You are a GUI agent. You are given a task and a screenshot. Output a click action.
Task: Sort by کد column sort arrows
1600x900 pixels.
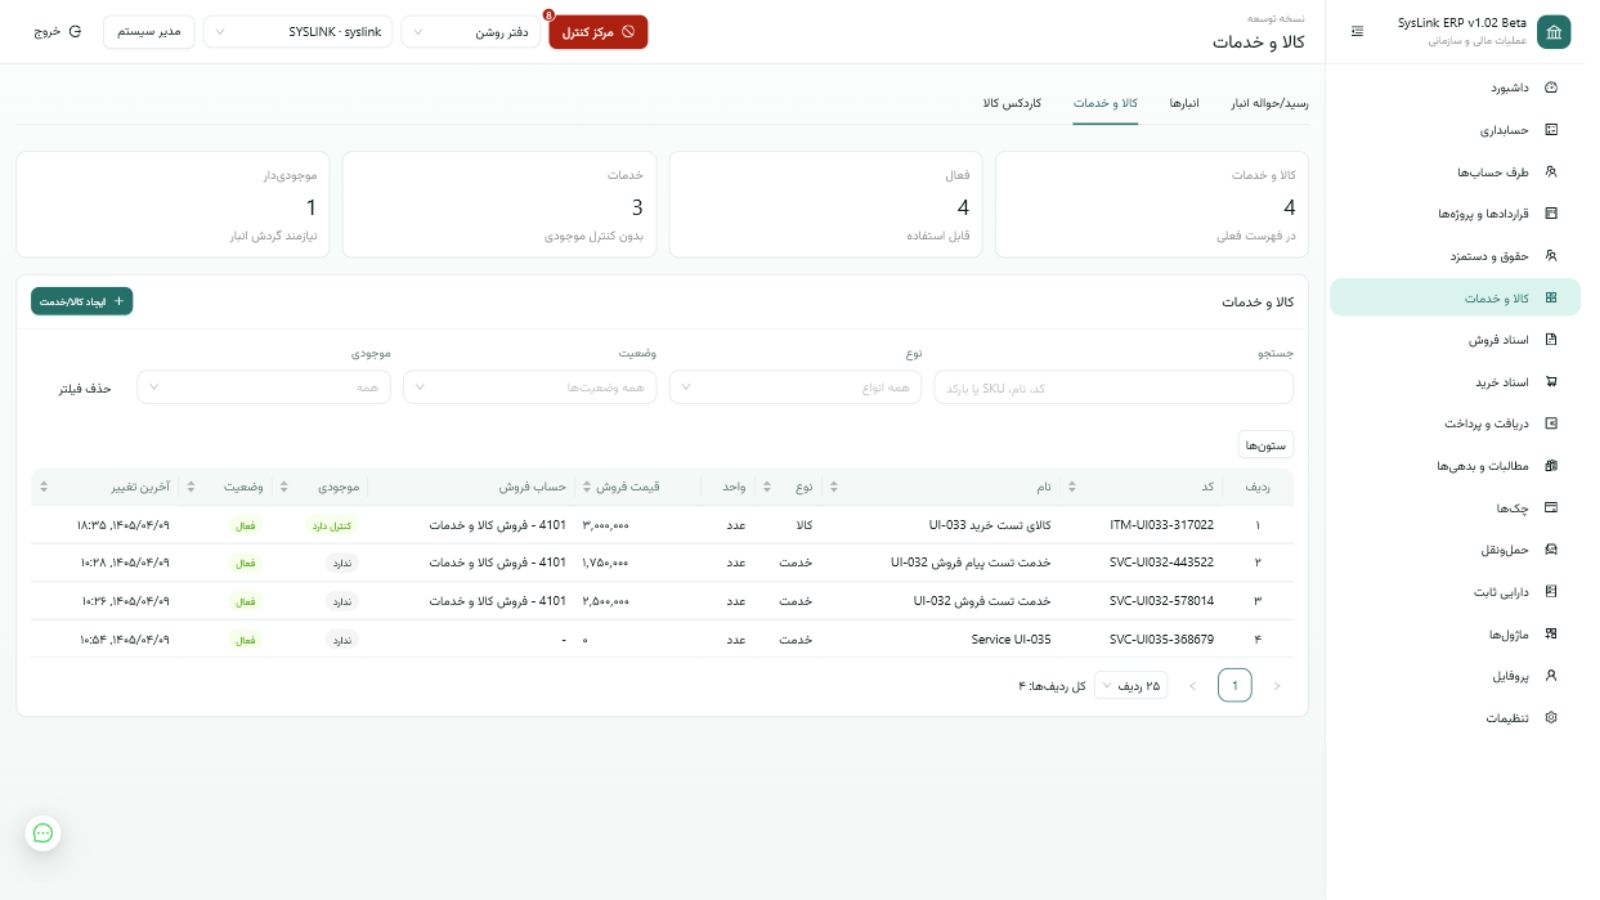[x=1072, y=487]
